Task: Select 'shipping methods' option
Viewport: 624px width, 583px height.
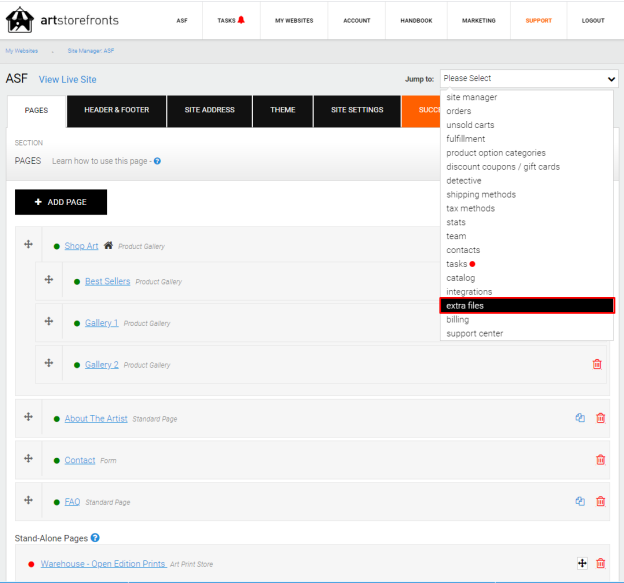Action: tap(526, 195)
